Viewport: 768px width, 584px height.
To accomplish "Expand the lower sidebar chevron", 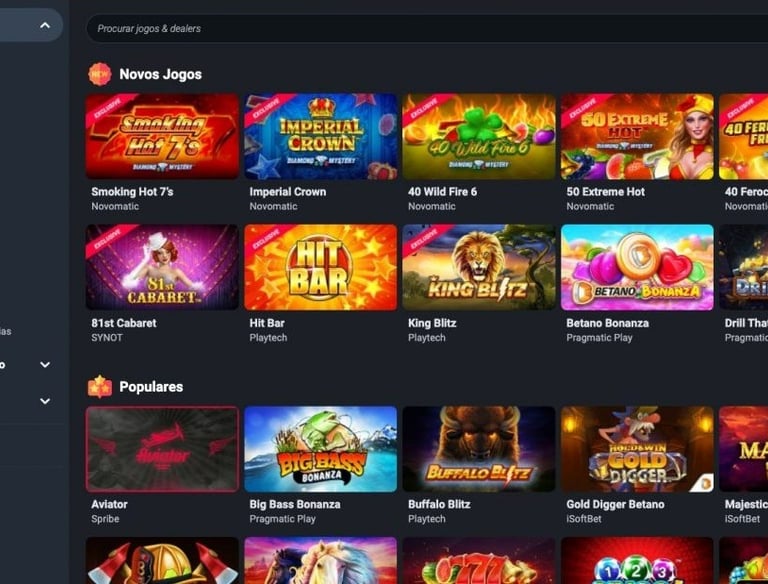I will [x=45, y=401].
